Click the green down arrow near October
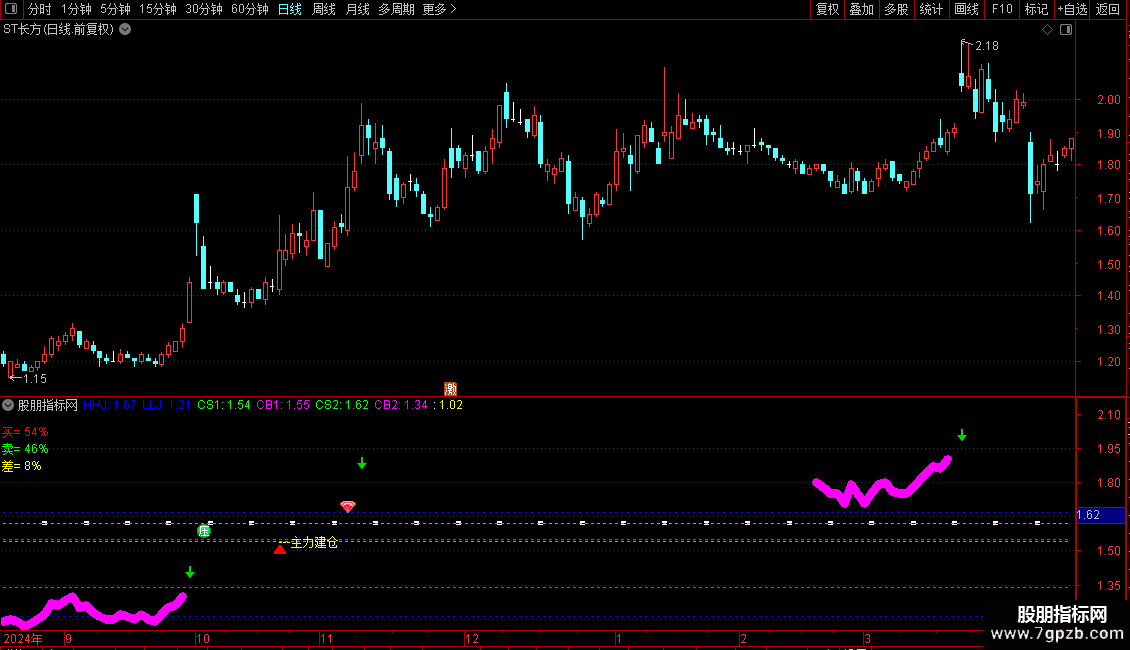The height and width of the screenshot is (650, 1130). (x=190, y=572)
